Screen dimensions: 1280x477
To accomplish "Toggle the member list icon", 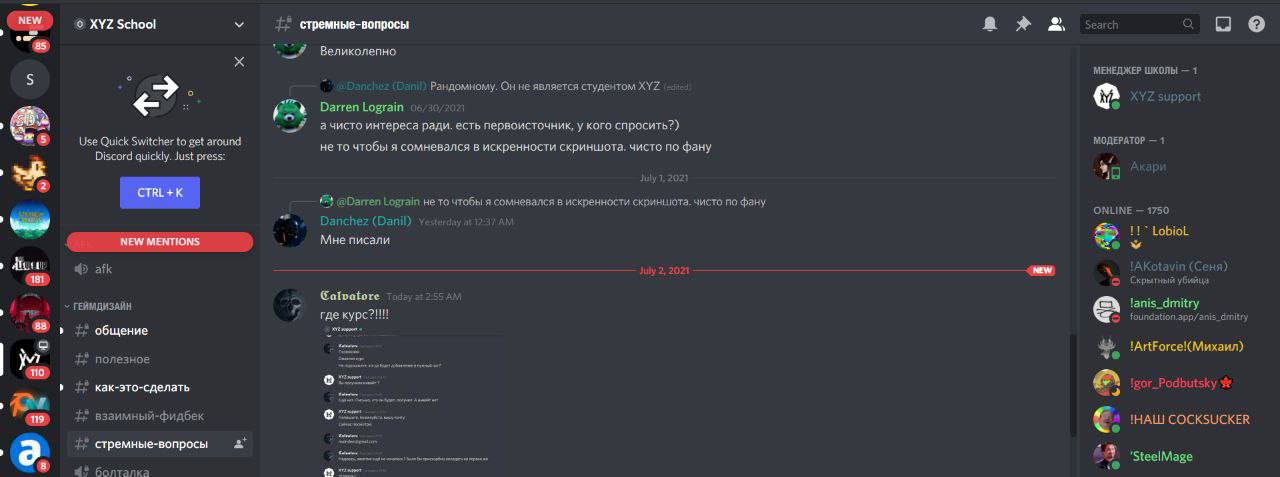I will (x=1056, y=25).
